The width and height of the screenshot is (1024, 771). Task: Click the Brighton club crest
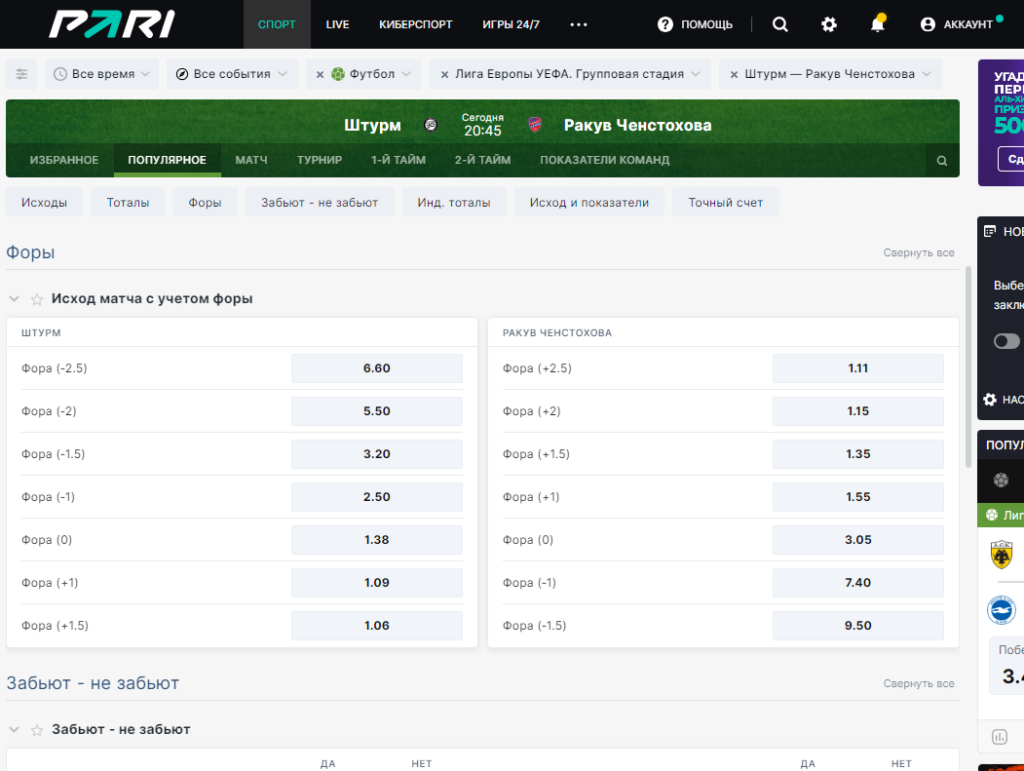(1001, 610)
